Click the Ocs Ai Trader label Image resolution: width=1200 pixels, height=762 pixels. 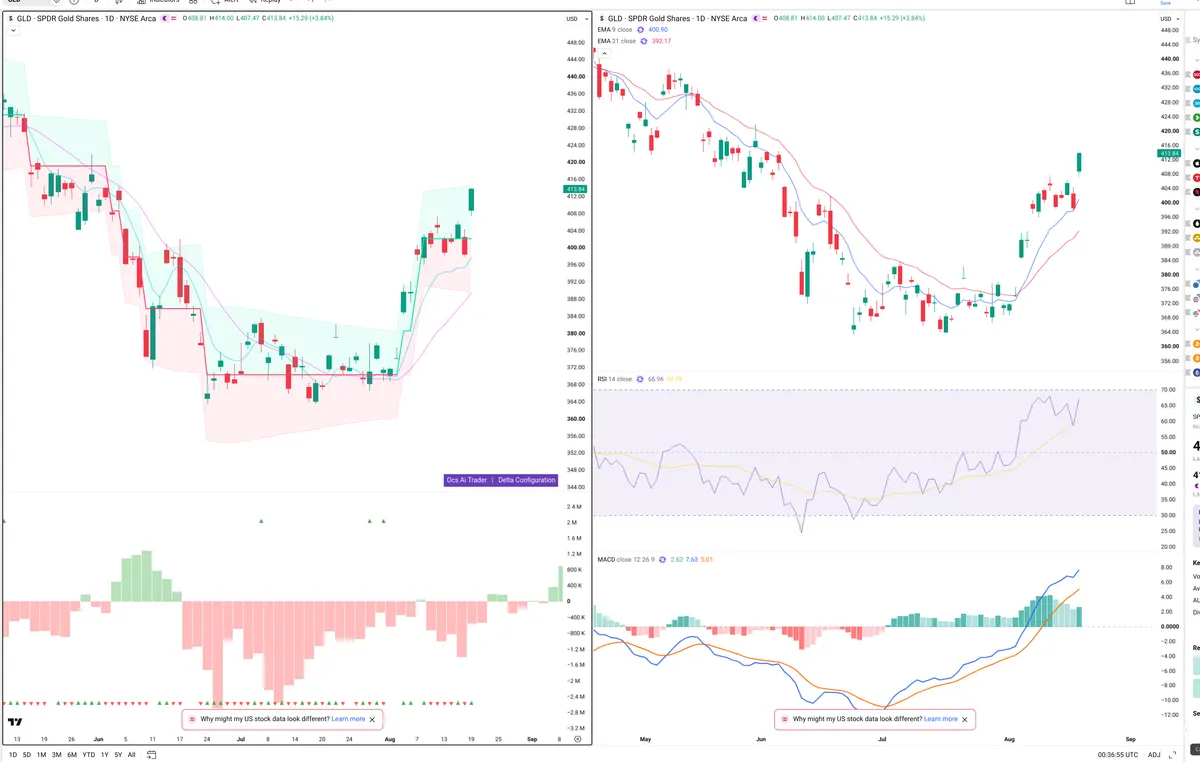tap(467, 480)
